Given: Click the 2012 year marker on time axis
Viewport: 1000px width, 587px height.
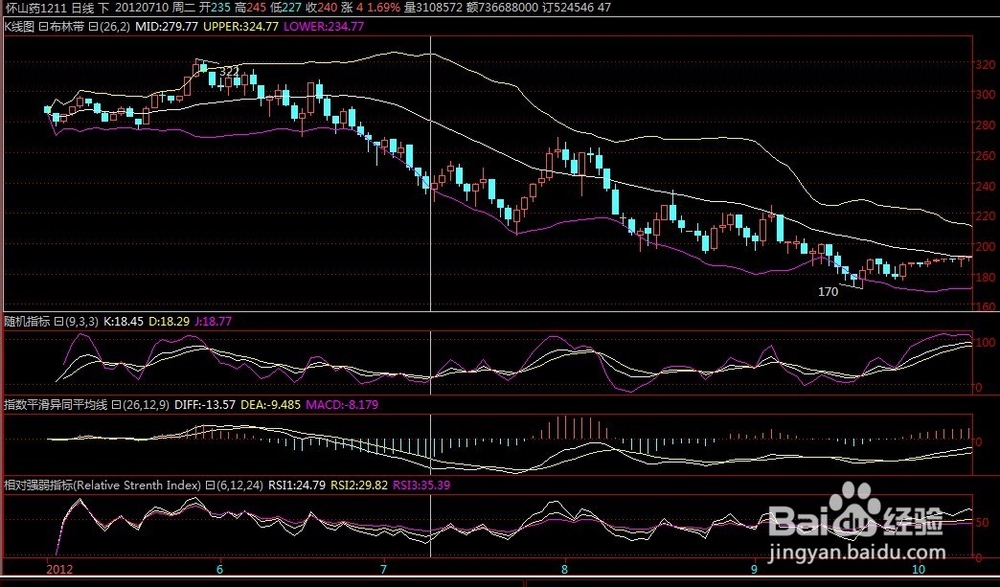Looking at the screenshot, I should [59, 569].
